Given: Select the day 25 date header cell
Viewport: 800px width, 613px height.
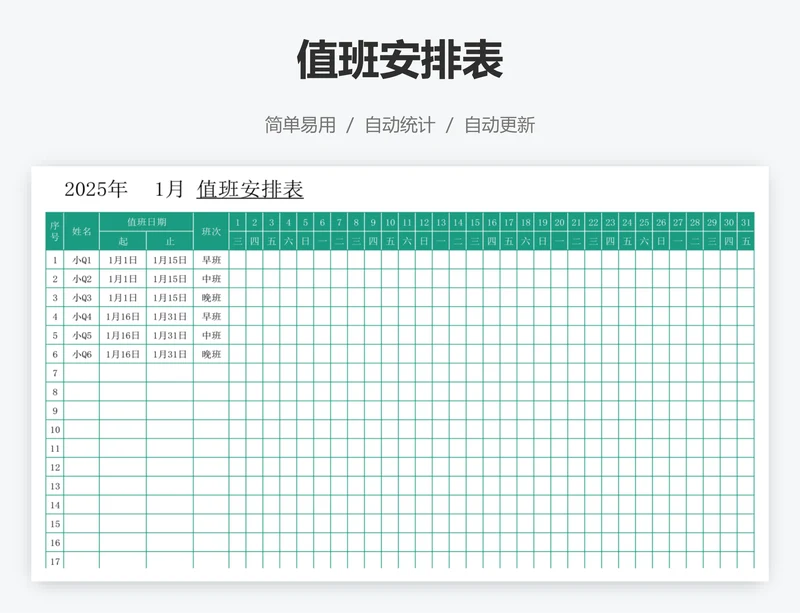Looking at the screenshot, I should [x=644, y=222].
